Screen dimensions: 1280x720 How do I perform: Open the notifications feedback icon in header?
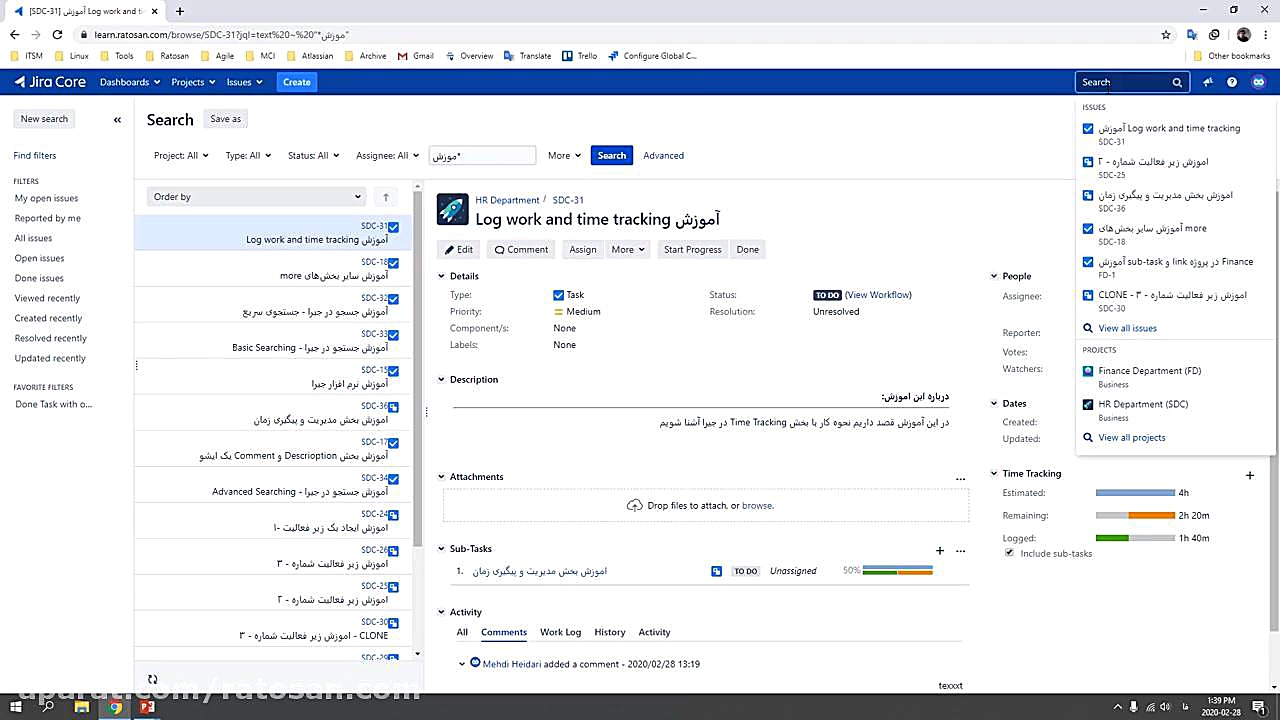point(1208,82)
